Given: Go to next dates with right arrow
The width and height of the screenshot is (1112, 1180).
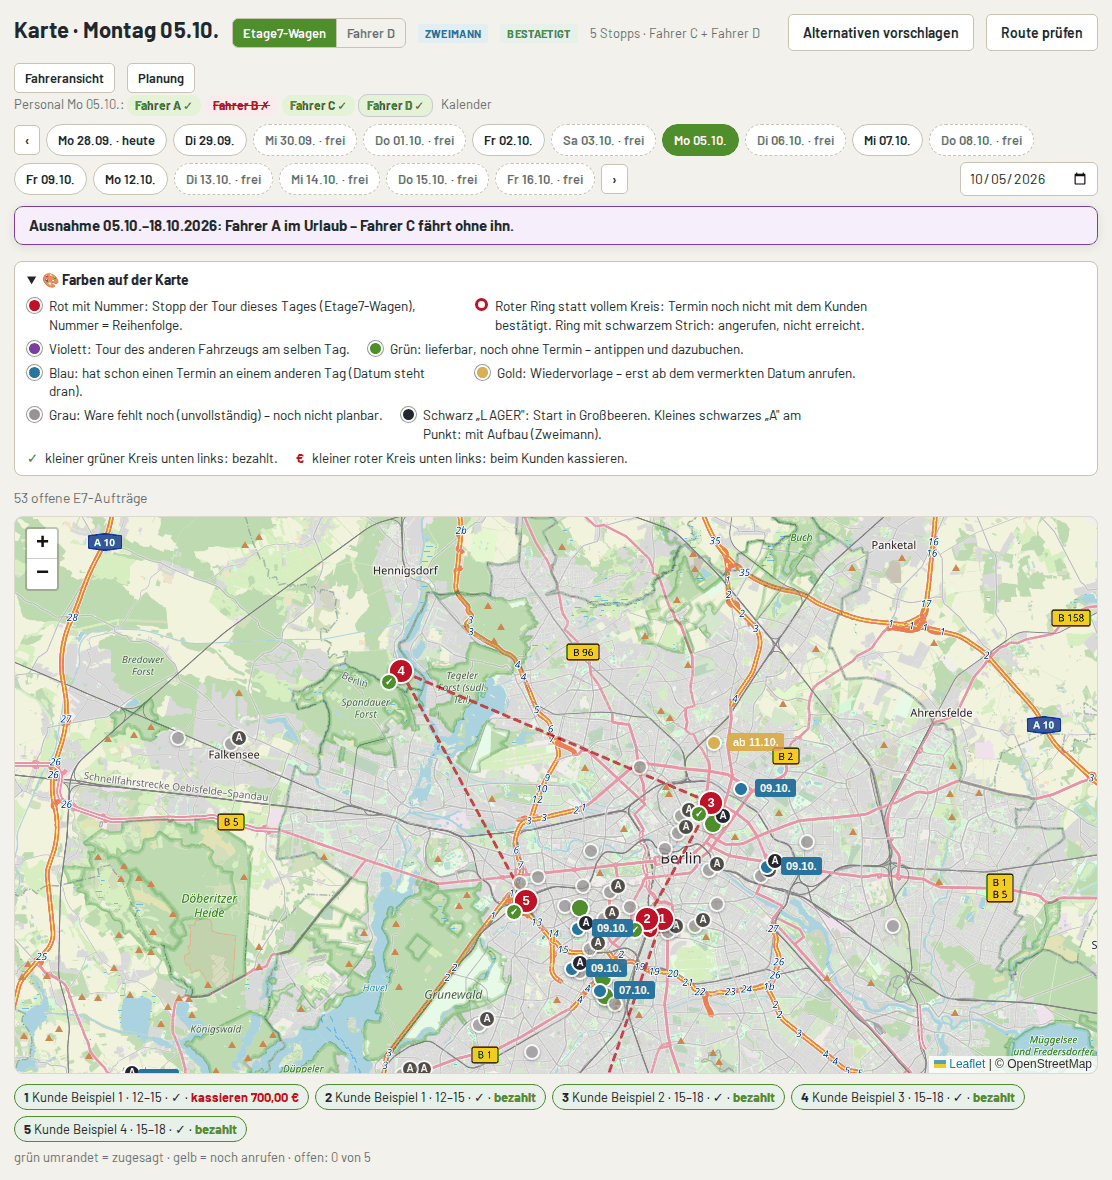Looking at the screenshot, I should click(615, 180).
